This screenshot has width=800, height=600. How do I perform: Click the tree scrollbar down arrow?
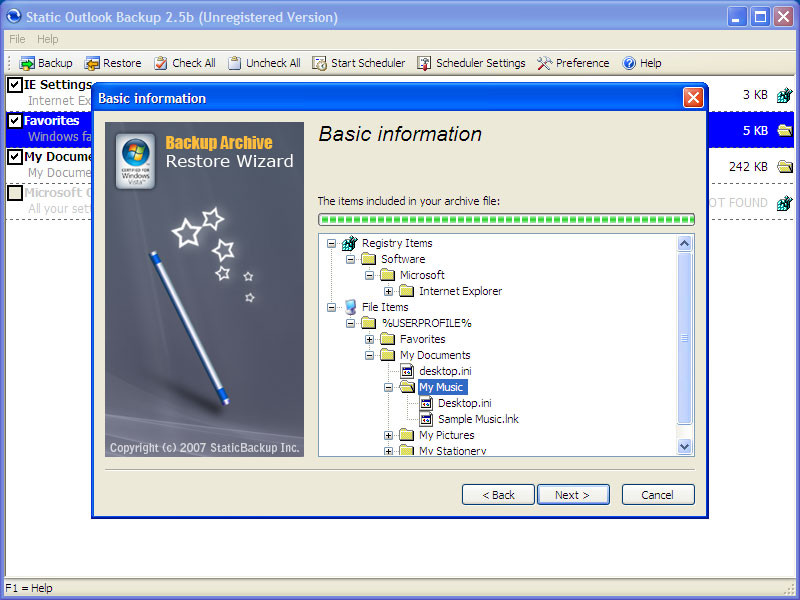[684, 446]
